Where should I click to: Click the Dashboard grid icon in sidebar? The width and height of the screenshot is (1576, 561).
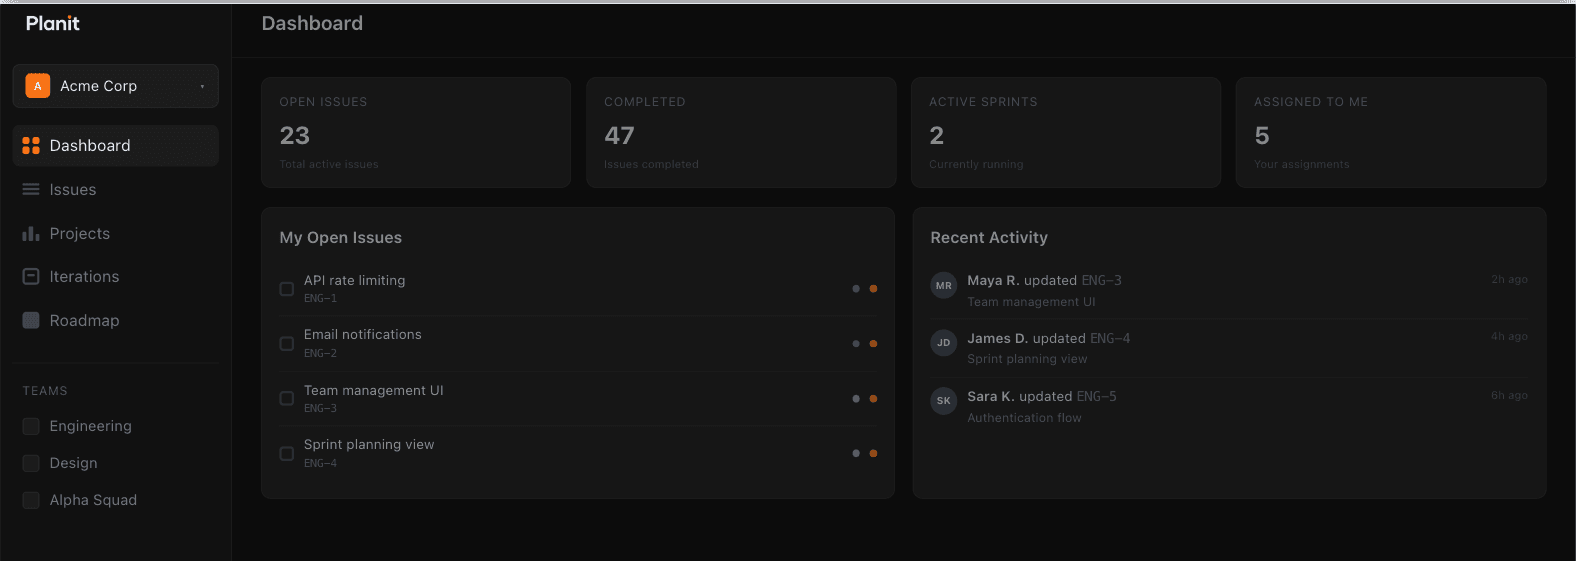tap(31, 146)
